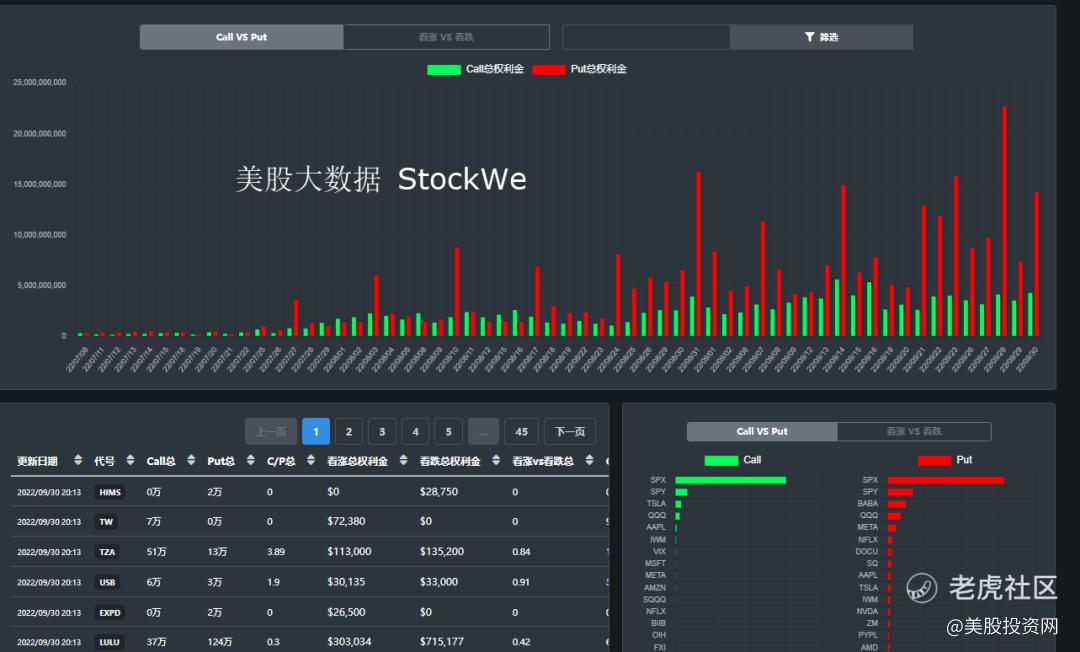
Task: Select the $715,177 cell in LULU row
Action: (x=442, y=642)
